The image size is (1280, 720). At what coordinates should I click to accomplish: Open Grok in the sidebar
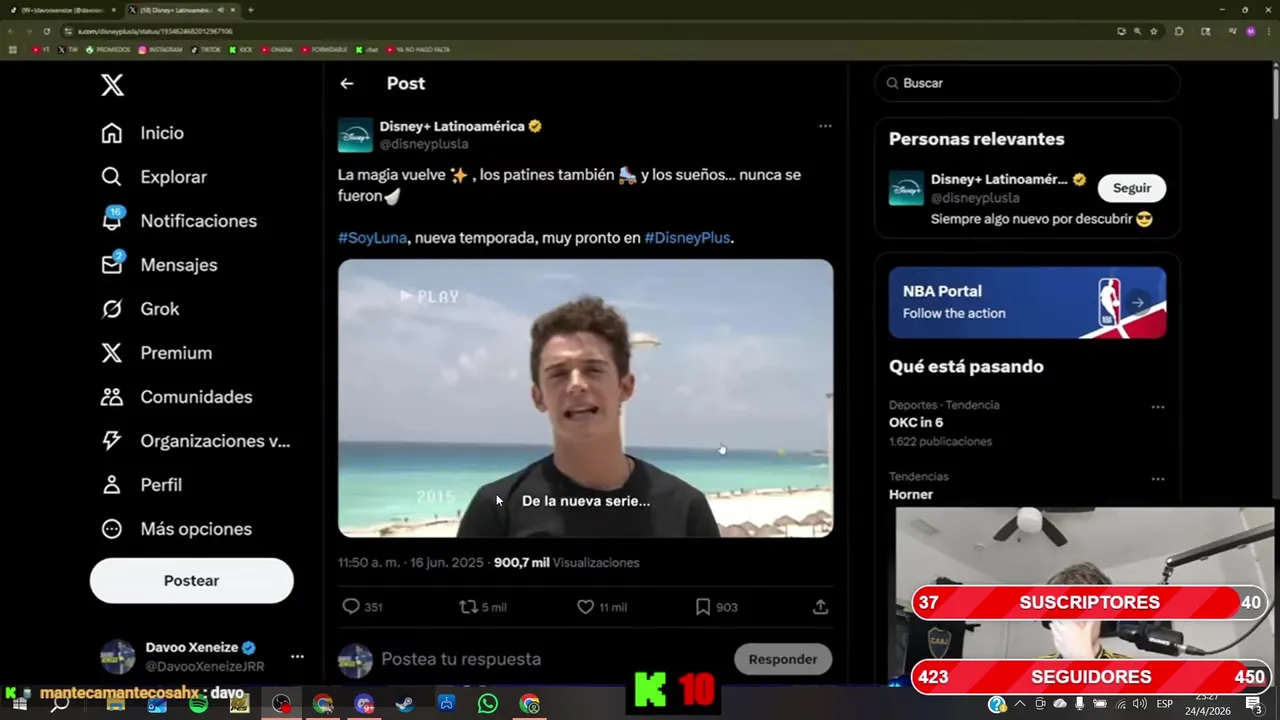[x=140, y=309]
